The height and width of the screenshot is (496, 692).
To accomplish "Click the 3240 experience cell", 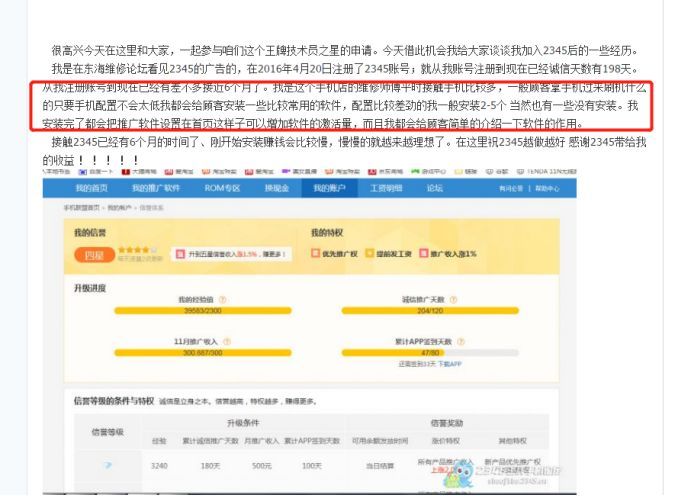I will pyautogui.click(x=159, y=466).
